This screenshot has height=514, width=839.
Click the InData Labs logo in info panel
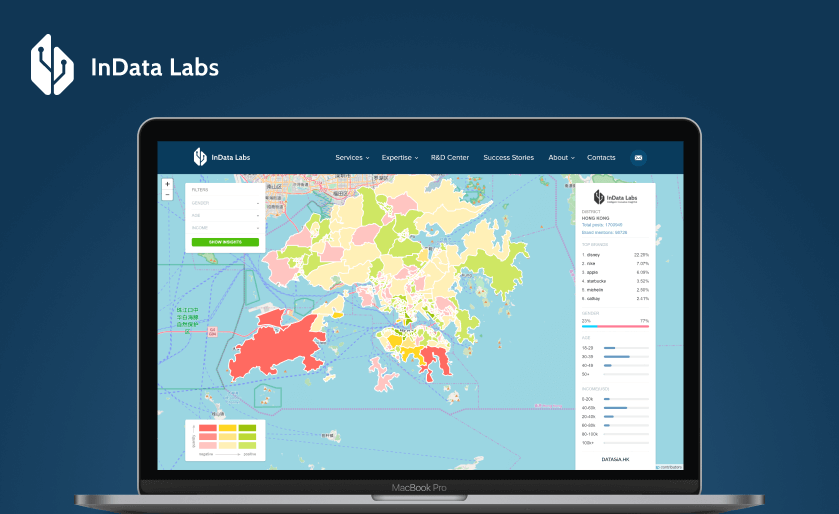pos(614,198)
